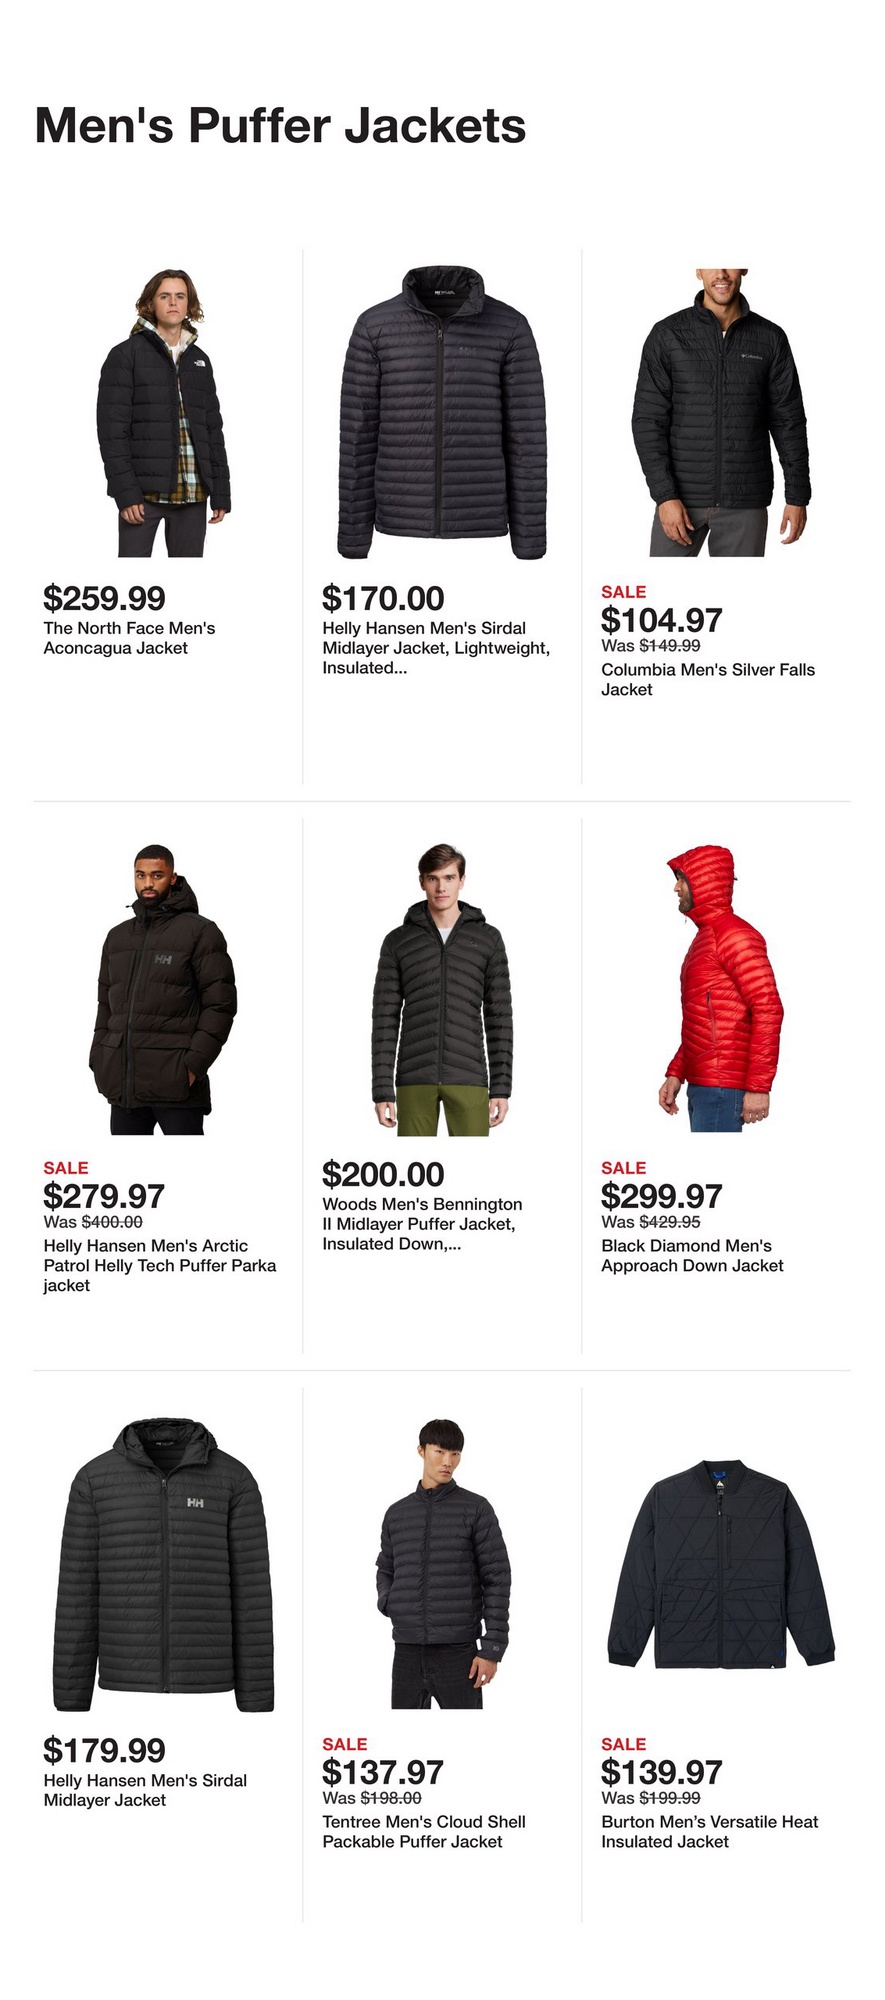The height and width of the screenshot is (2000, 885).
Task: View the Burton Versatile Heat Insulated Jacket image
Action: click(x=721, y=1564)
